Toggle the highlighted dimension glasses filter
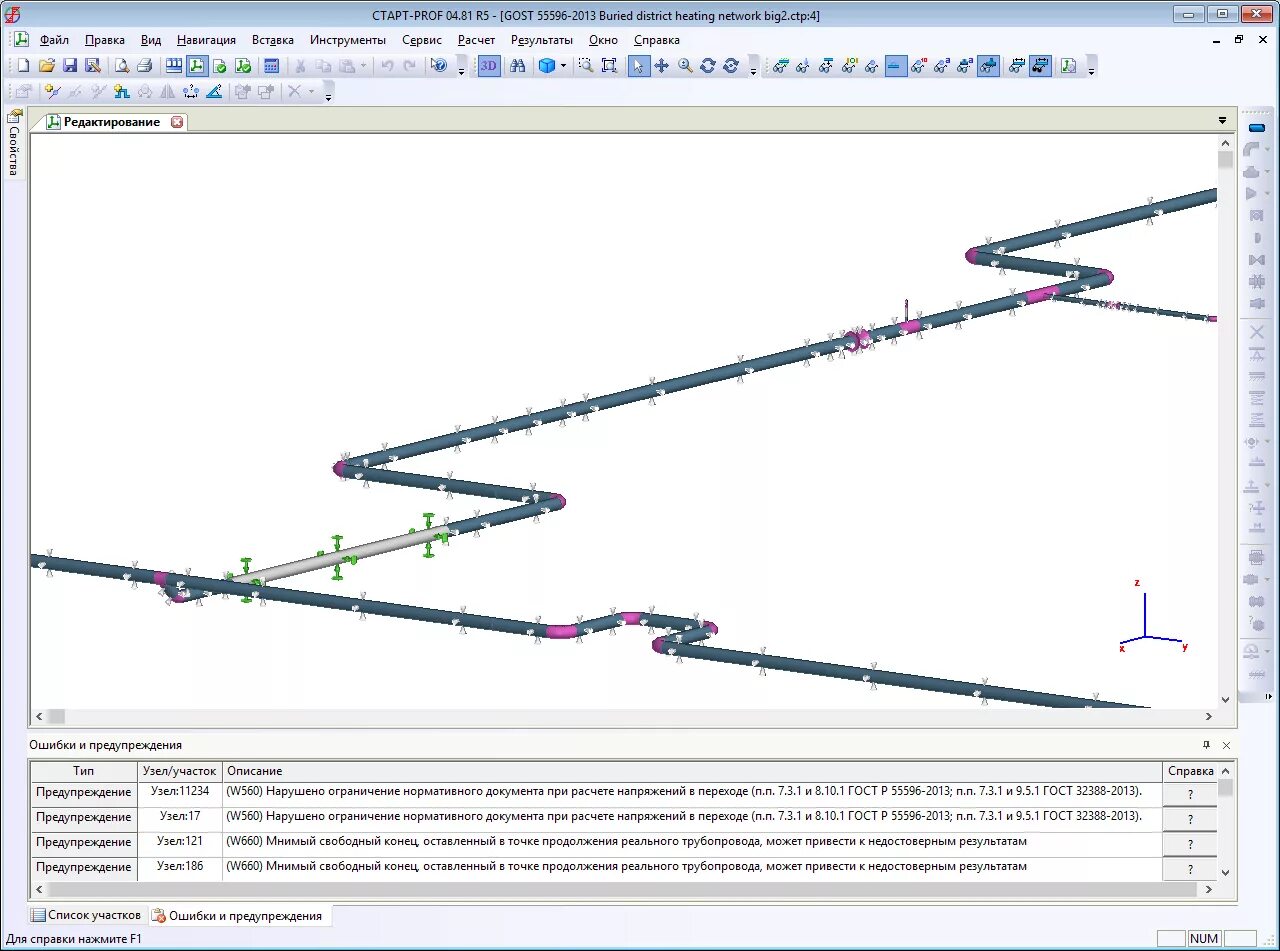Viewport: 1280px width, 951px height. point(1040,66)
